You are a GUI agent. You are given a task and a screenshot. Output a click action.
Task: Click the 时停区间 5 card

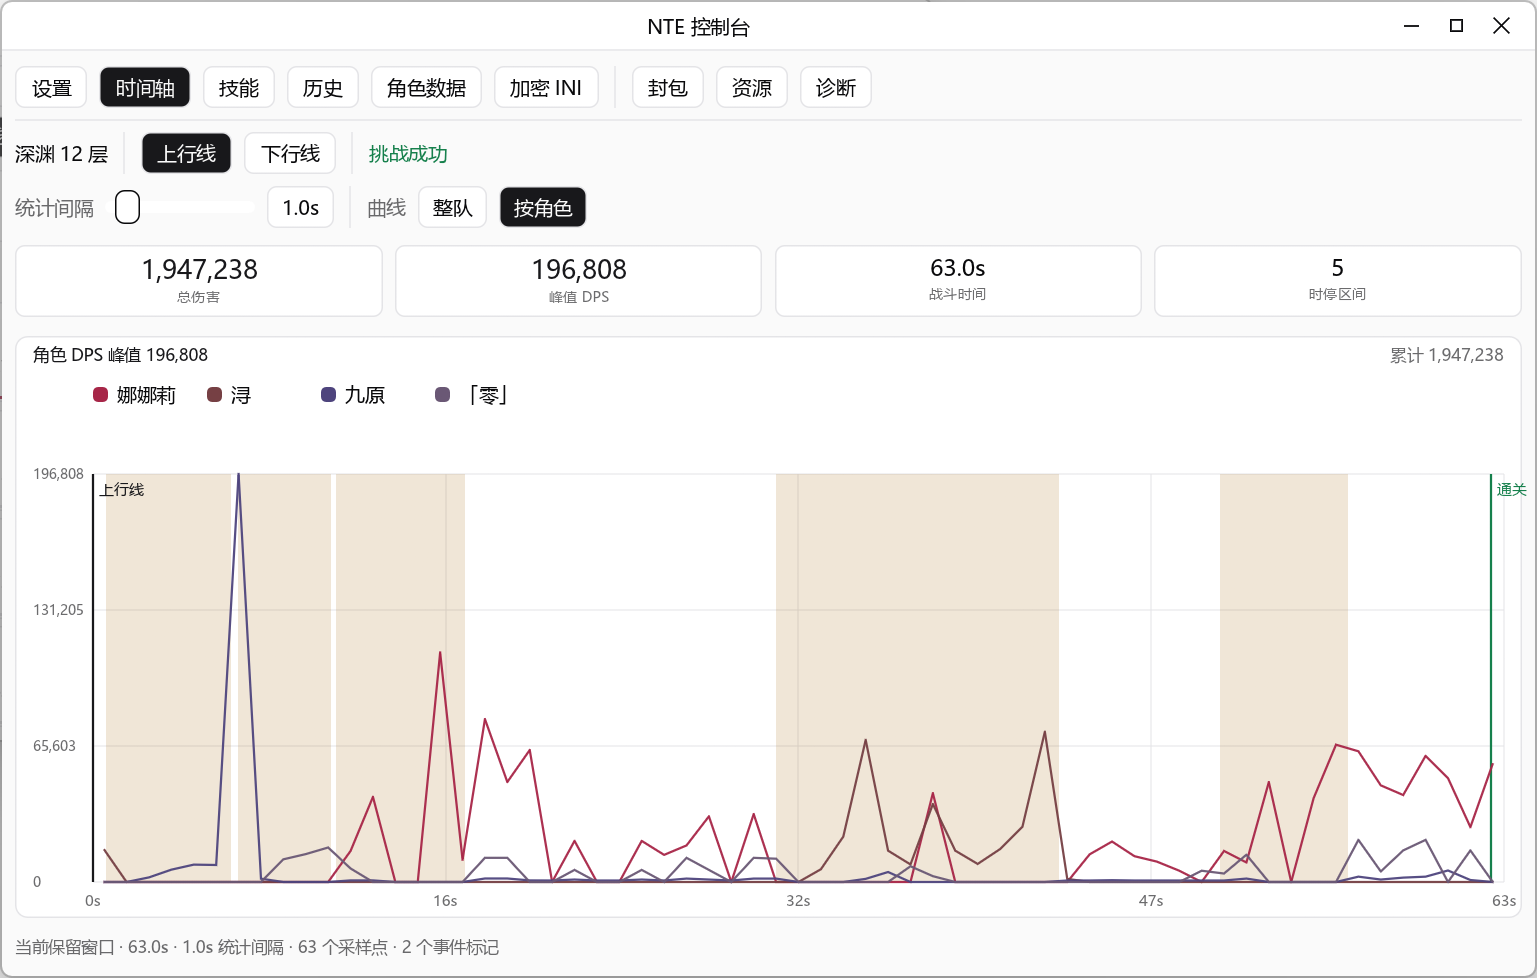click(1338, 281)
